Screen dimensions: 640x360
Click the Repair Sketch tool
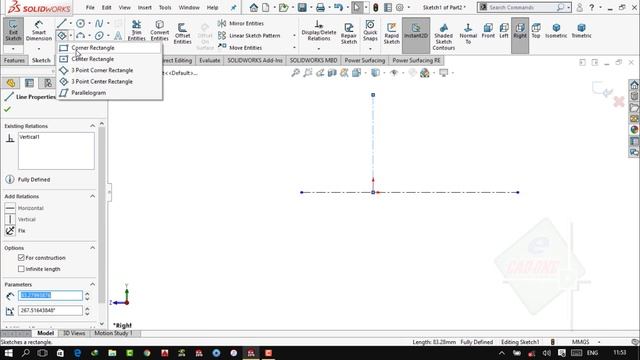pyautogui.click(x=349, y=33)
